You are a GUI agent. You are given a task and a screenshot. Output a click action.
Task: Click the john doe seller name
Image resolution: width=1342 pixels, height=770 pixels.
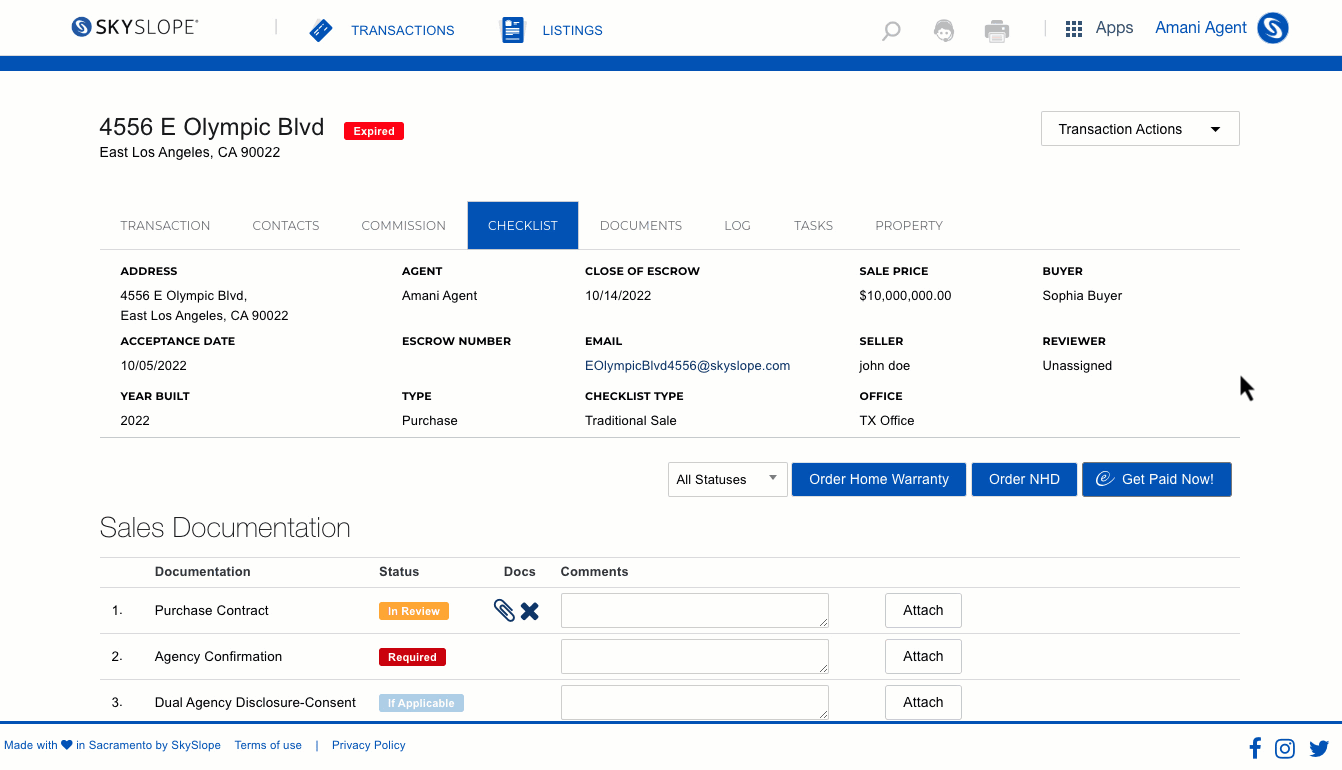pyautogui.click(x=885, y=366)
